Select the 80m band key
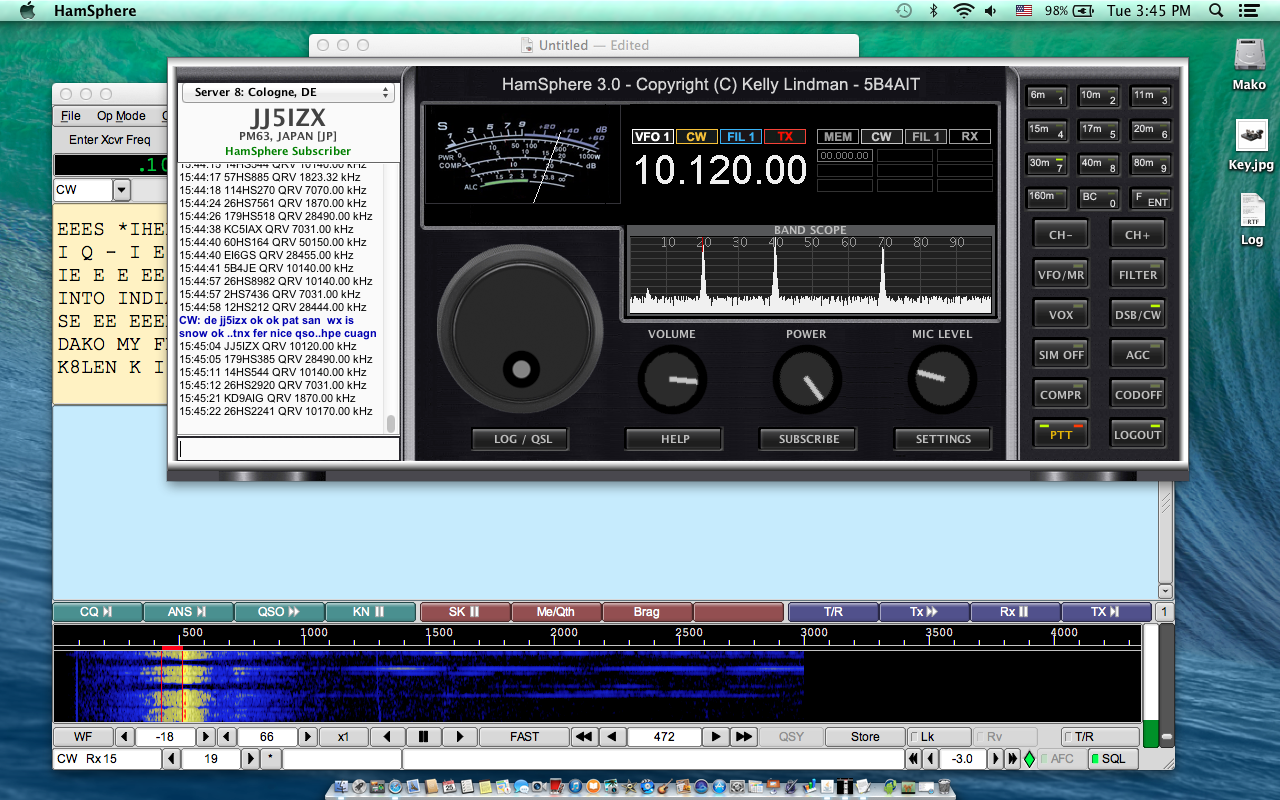 1150,165
